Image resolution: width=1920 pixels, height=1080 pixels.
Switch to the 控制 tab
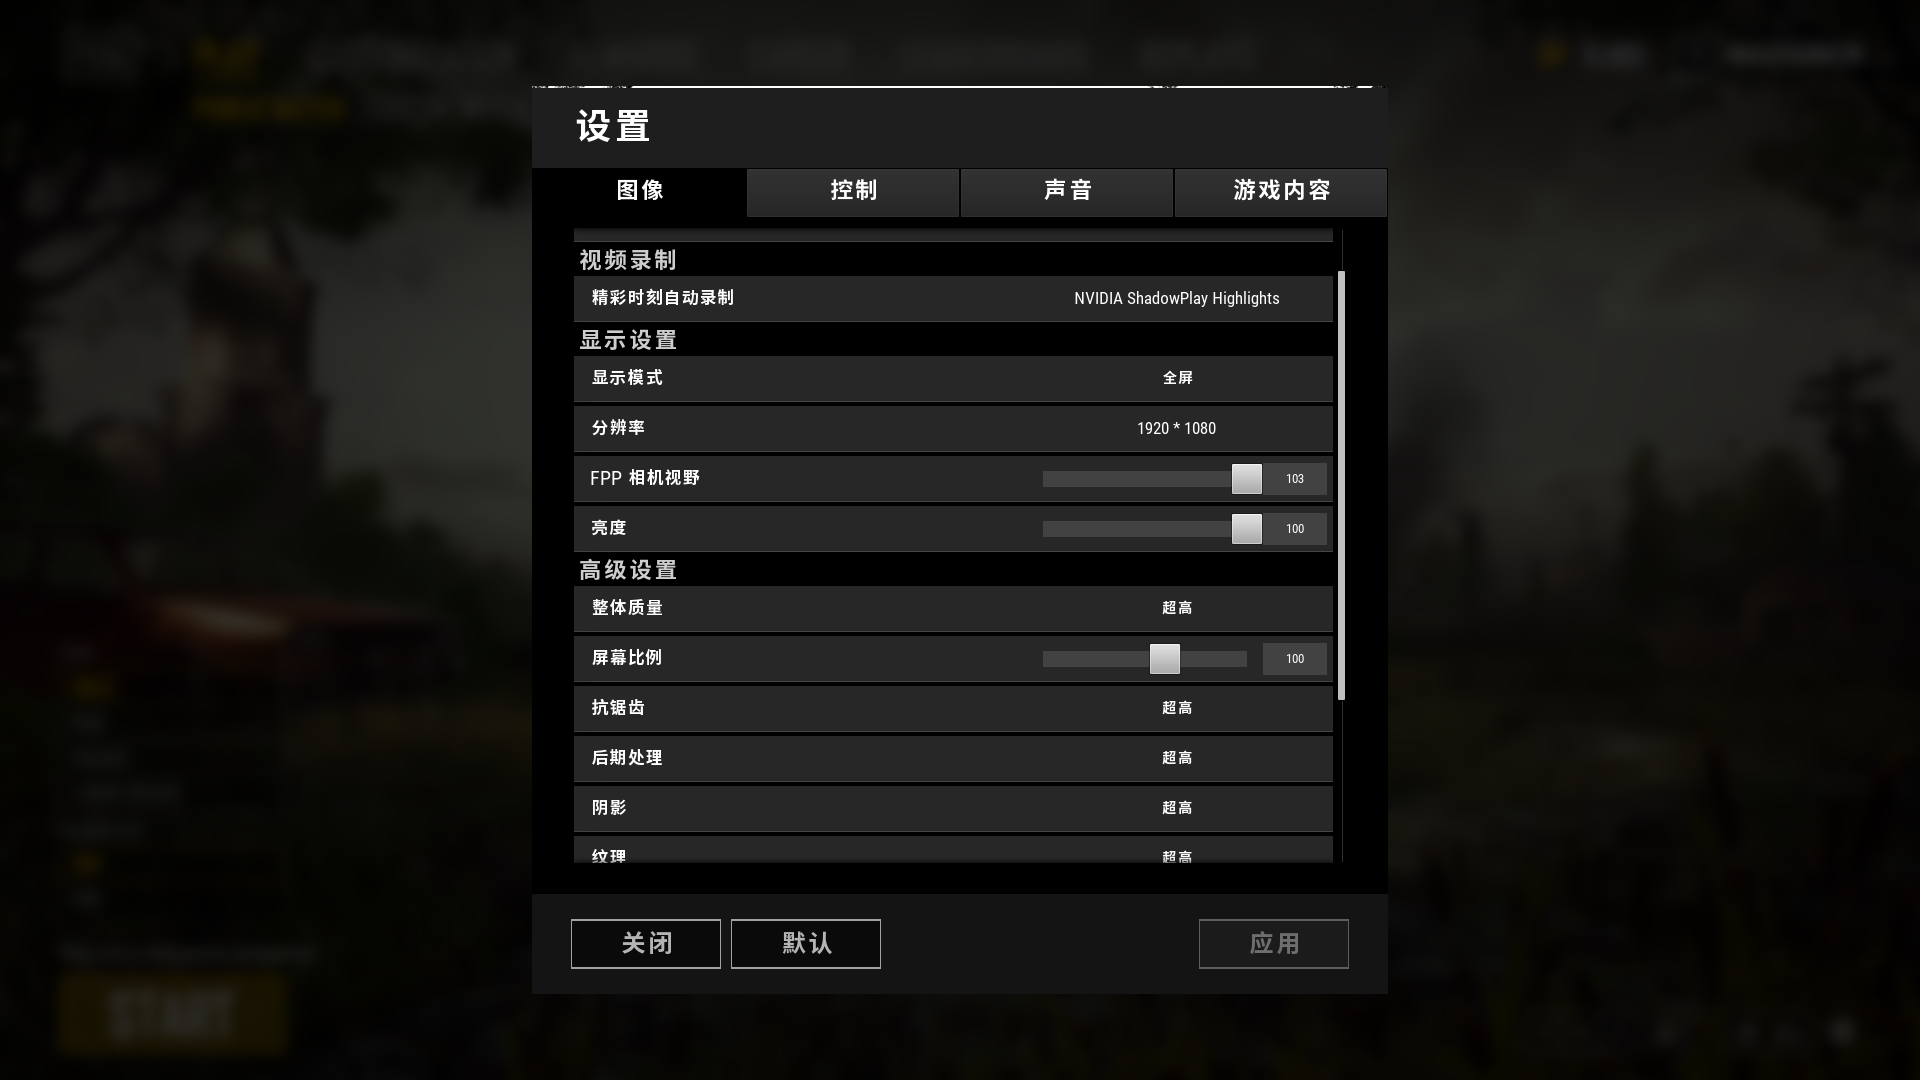(x=853, y=192)
